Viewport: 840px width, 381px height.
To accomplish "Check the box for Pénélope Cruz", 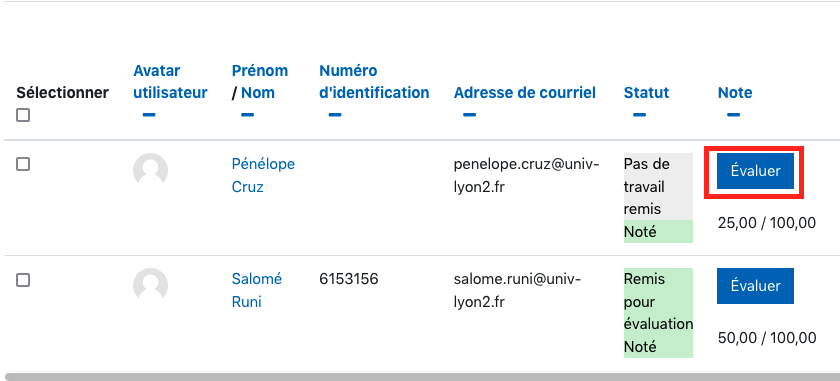I will point(23,165).
